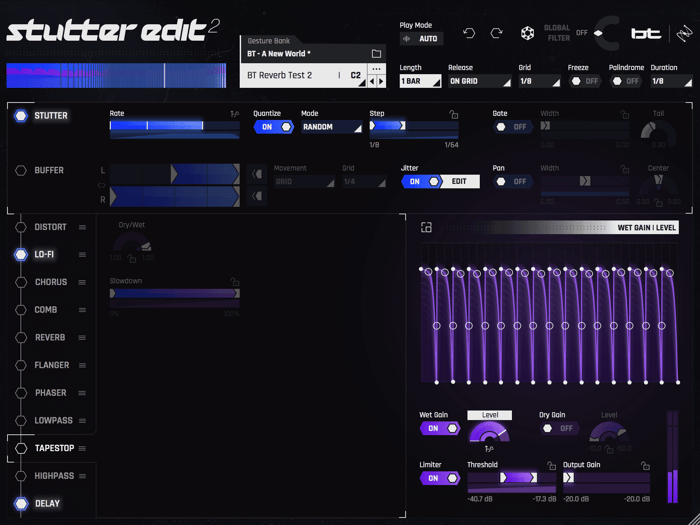Open the Grid 1/8 dropdown

click(539, 81)
